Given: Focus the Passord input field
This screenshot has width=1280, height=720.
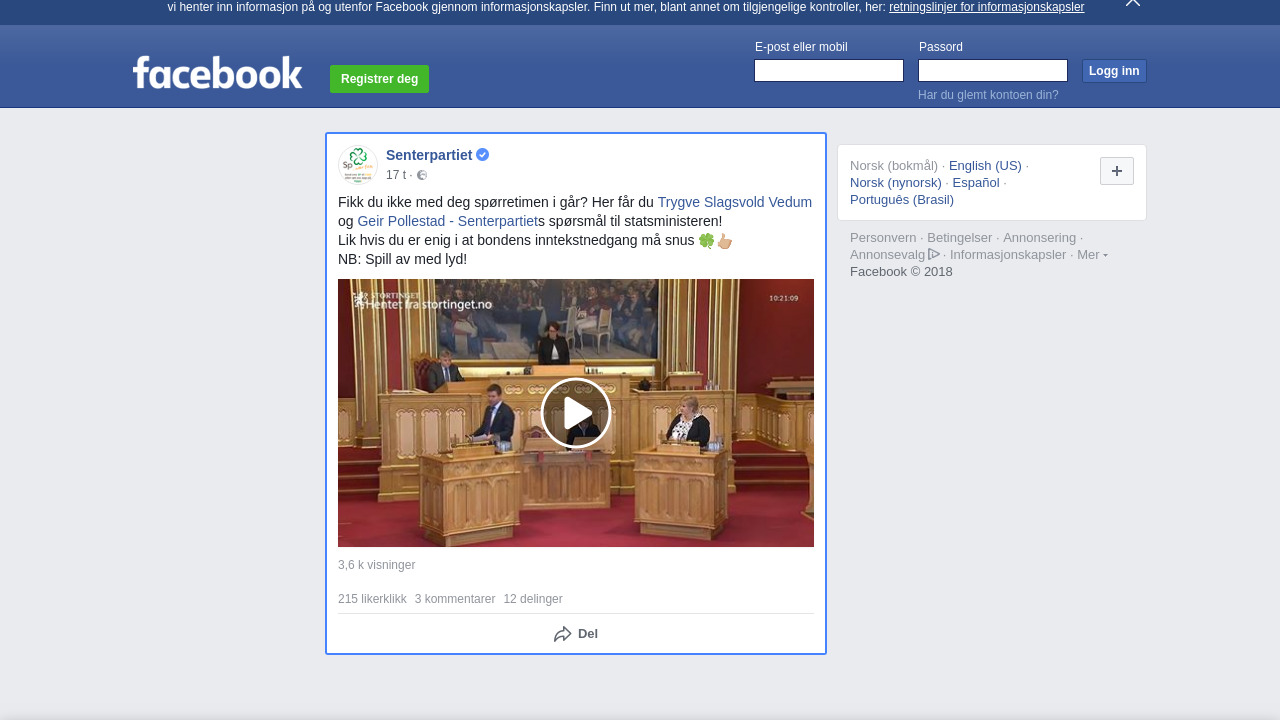Looking at the screenshot, I should pyautogui.click(x=993, y=71).
